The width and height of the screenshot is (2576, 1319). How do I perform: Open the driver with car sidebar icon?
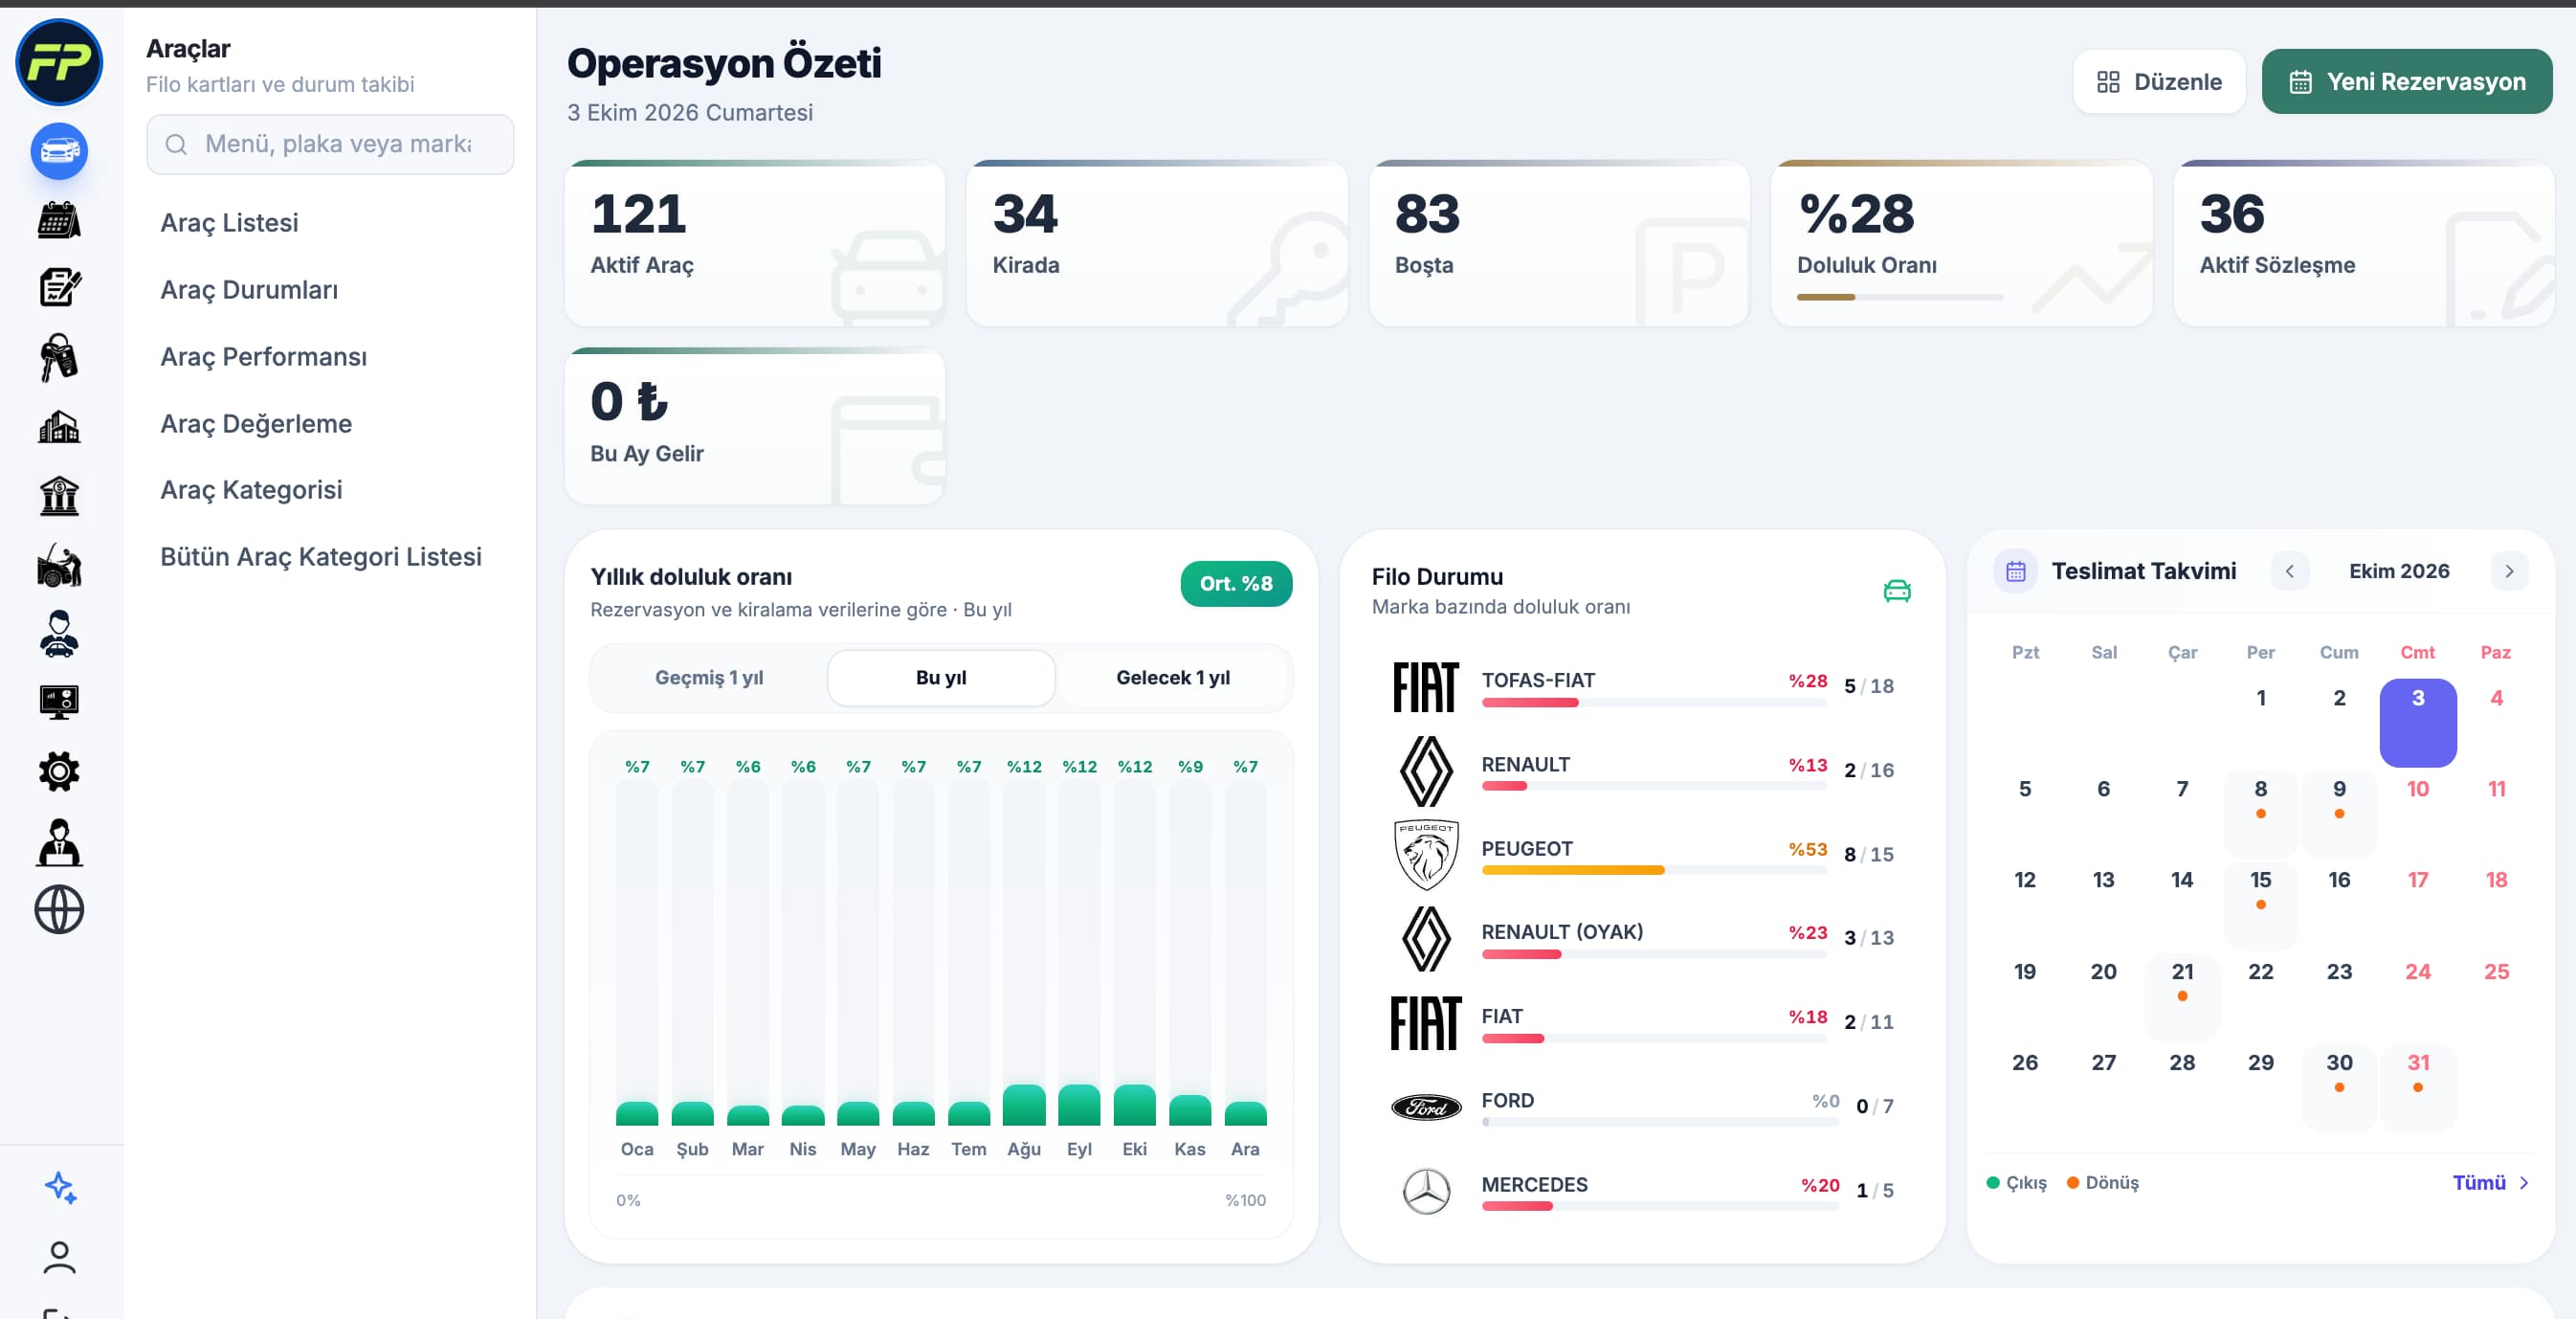(x=59, y=634)
